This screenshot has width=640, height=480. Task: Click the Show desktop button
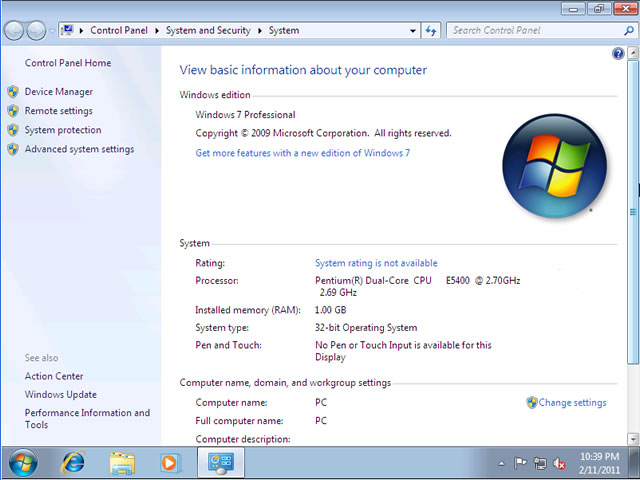635,463
